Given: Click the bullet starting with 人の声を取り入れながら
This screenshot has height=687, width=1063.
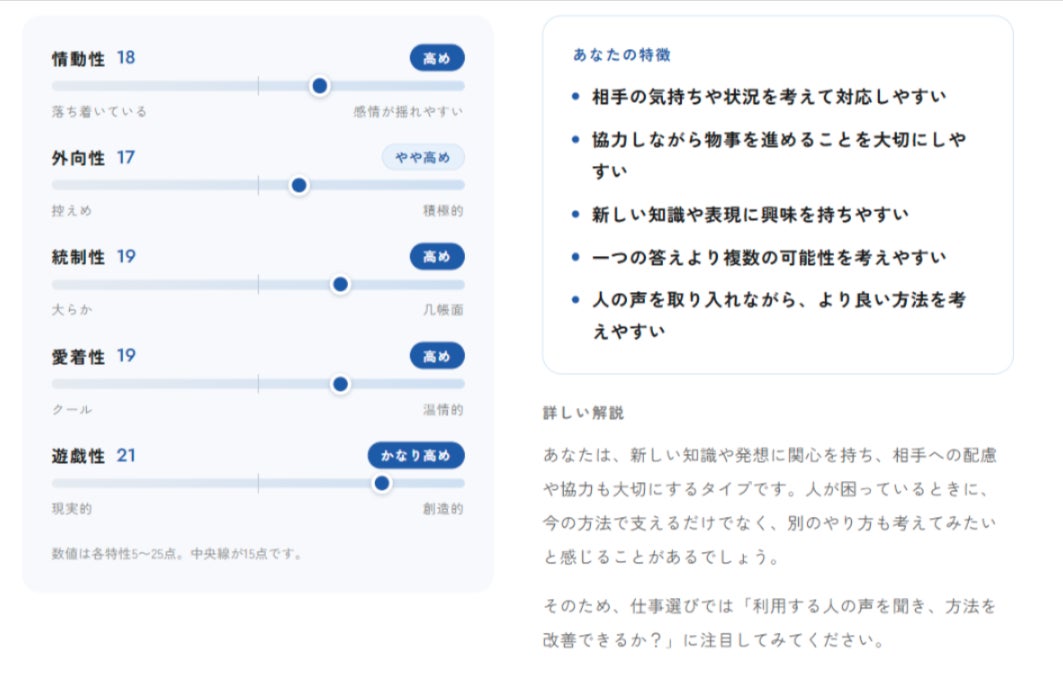Looking at the screenshot, I should click(x=779, y=315).
